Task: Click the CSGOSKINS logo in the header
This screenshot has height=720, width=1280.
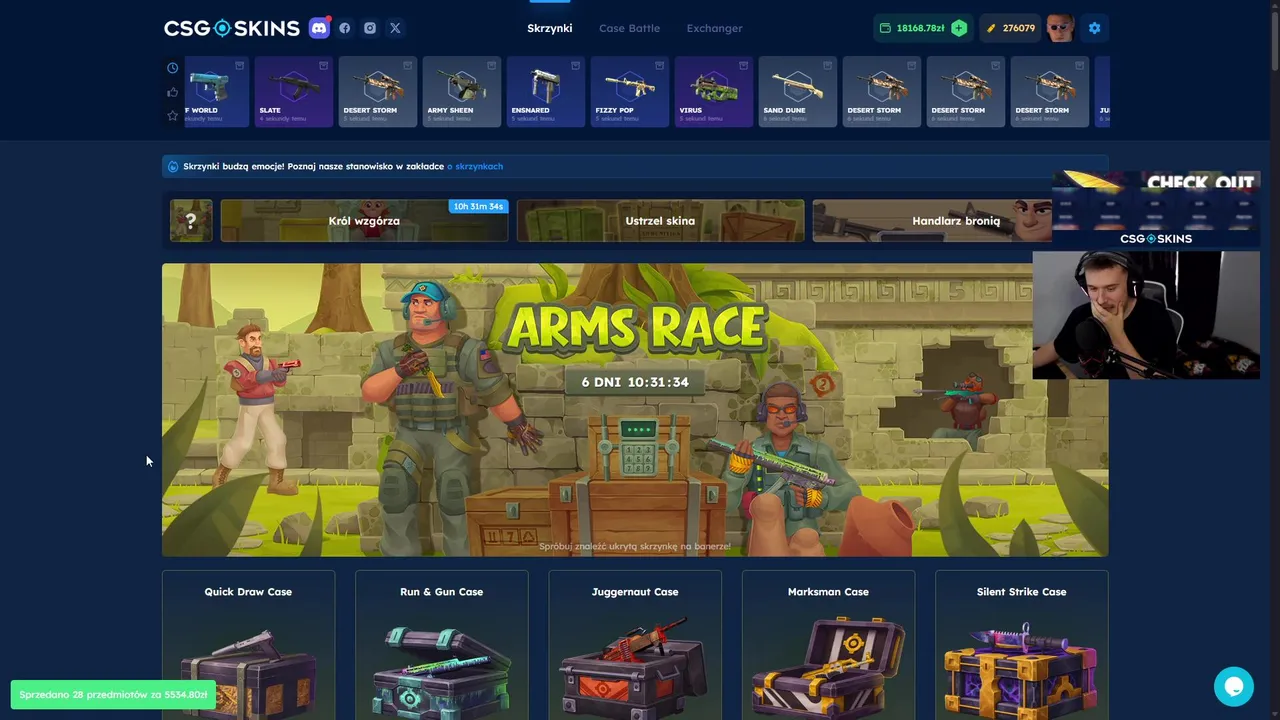Action: click(x=232, y=28)
